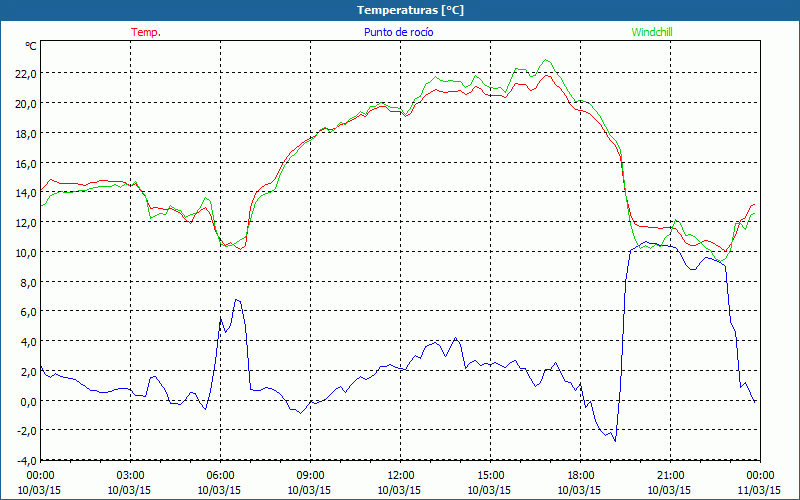Click the '20,0' y-axis value
Screen dimensions: 800x500
(x=27, y=104)
